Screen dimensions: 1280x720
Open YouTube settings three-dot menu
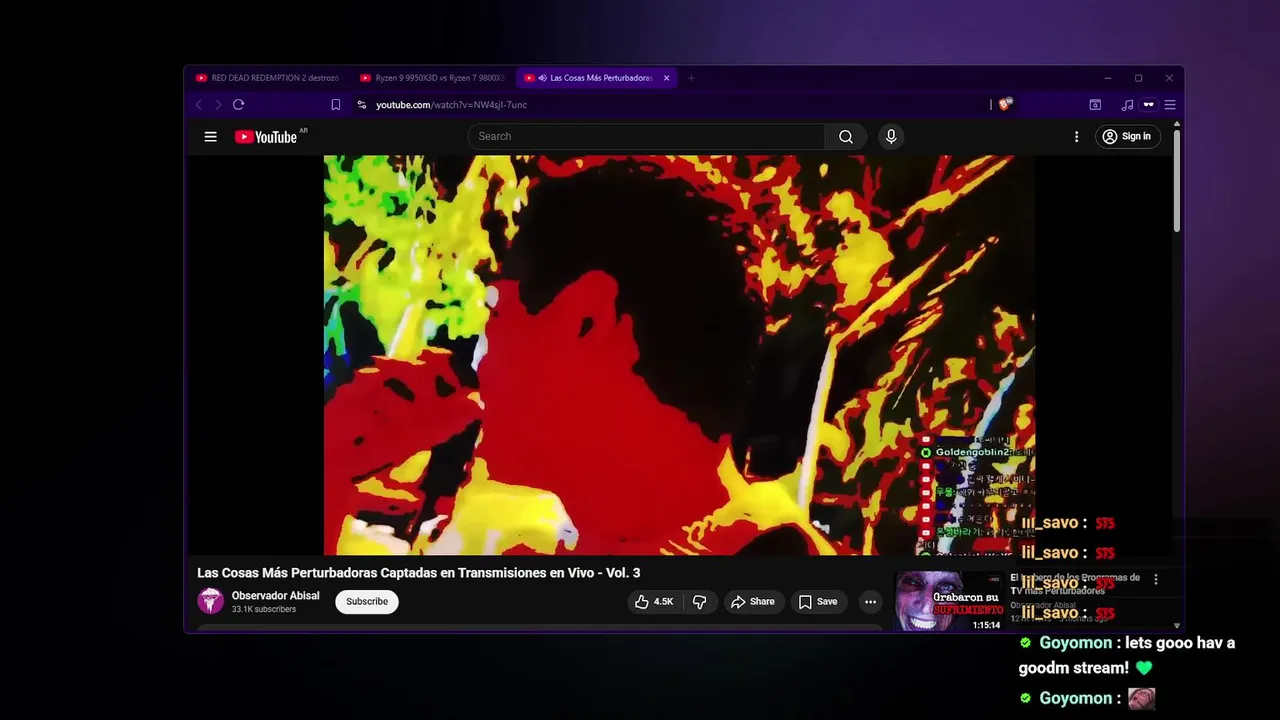coord(1076,137)
